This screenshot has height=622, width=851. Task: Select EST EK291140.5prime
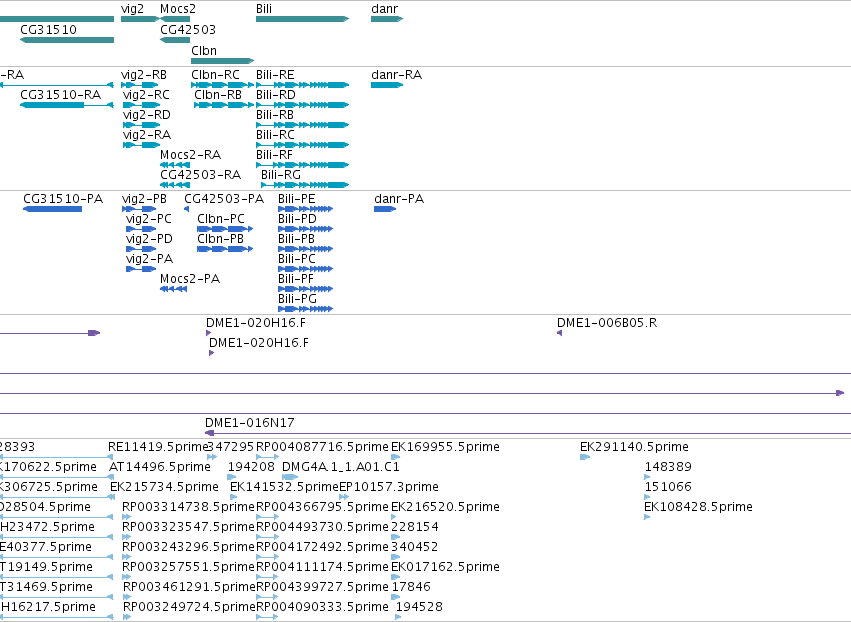[x=585, y=457]
